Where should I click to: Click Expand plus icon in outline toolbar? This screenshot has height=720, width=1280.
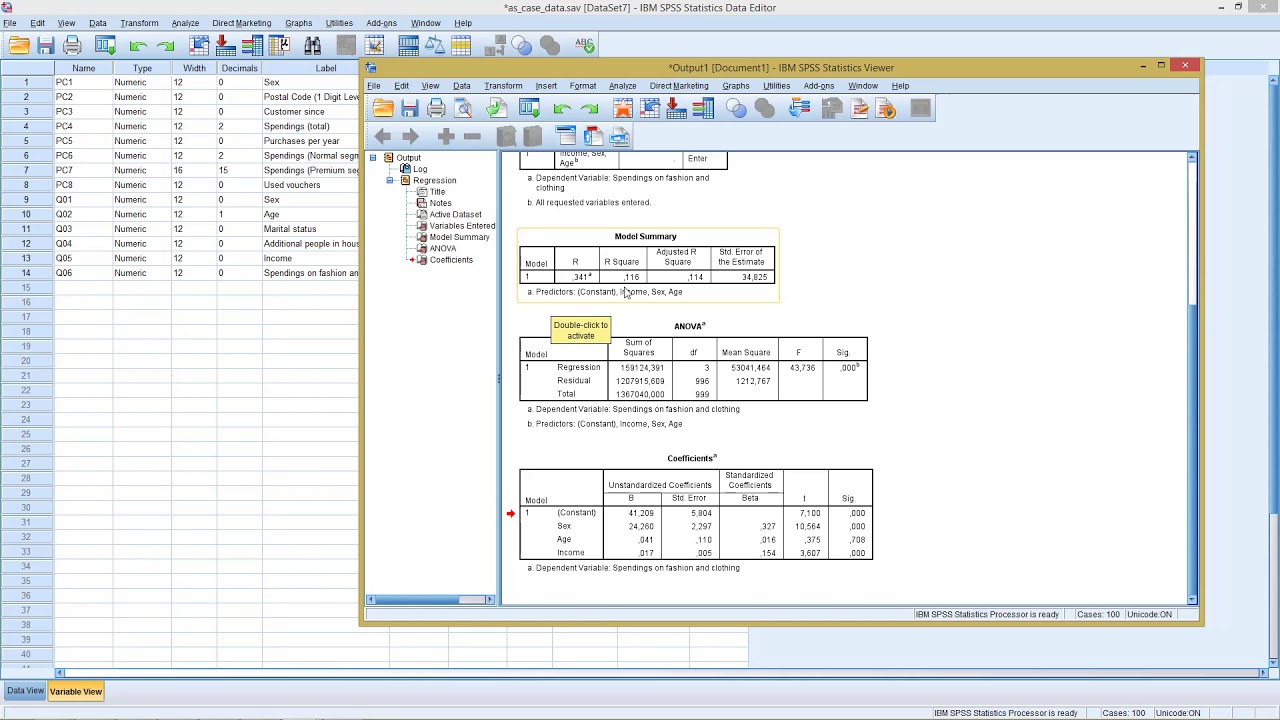[446, 136]
